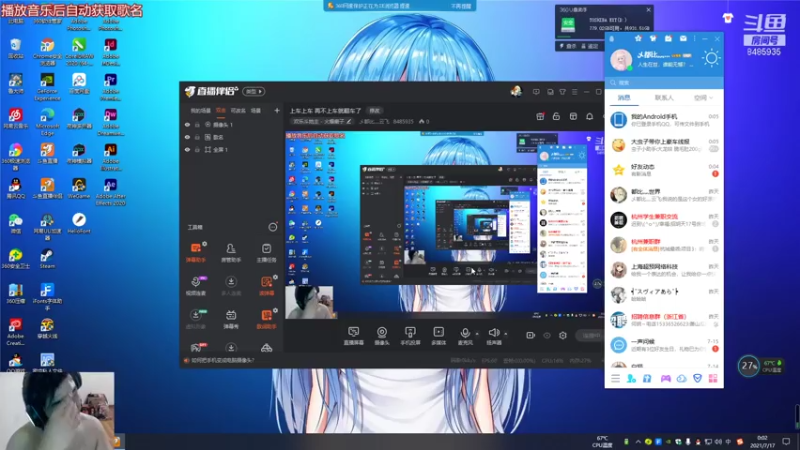Select the QQ Contacts tab

664,97
